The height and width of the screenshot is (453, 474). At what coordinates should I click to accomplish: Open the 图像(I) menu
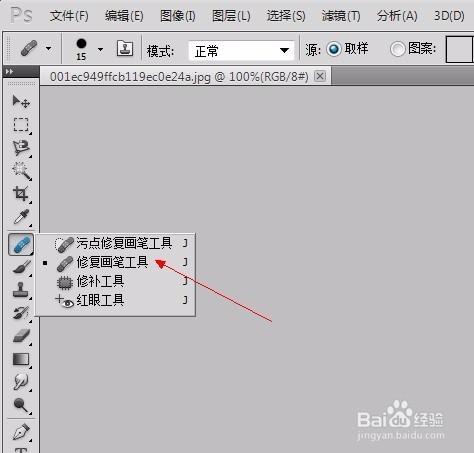click(178, 16)
